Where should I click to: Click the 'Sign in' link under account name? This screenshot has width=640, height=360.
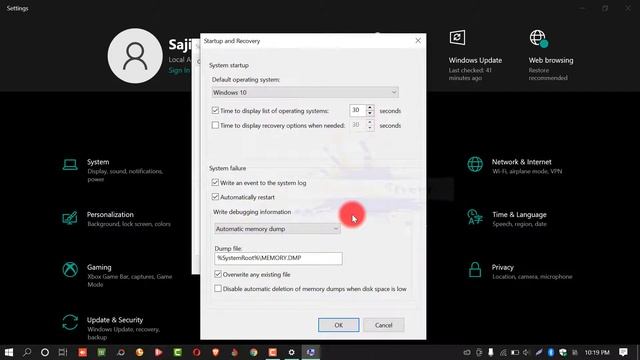179,70
